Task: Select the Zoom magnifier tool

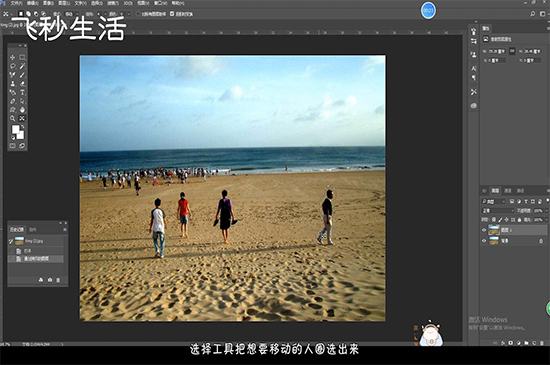Action: 13,119
